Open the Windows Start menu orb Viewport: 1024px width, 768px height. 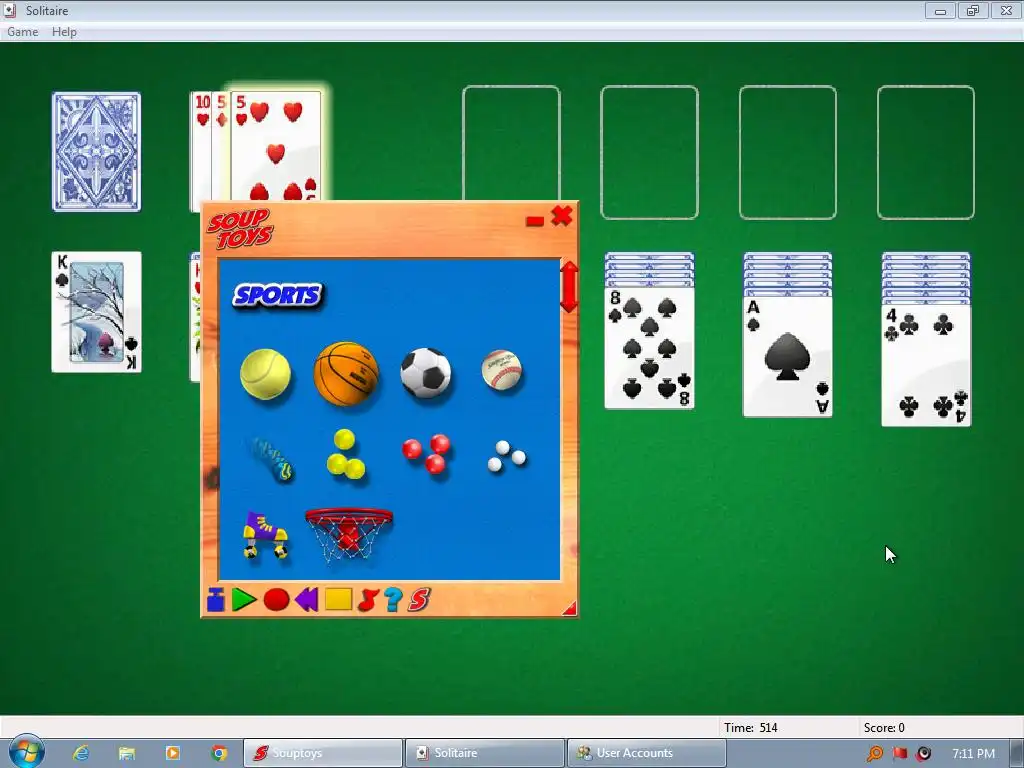tap(26, 752)
